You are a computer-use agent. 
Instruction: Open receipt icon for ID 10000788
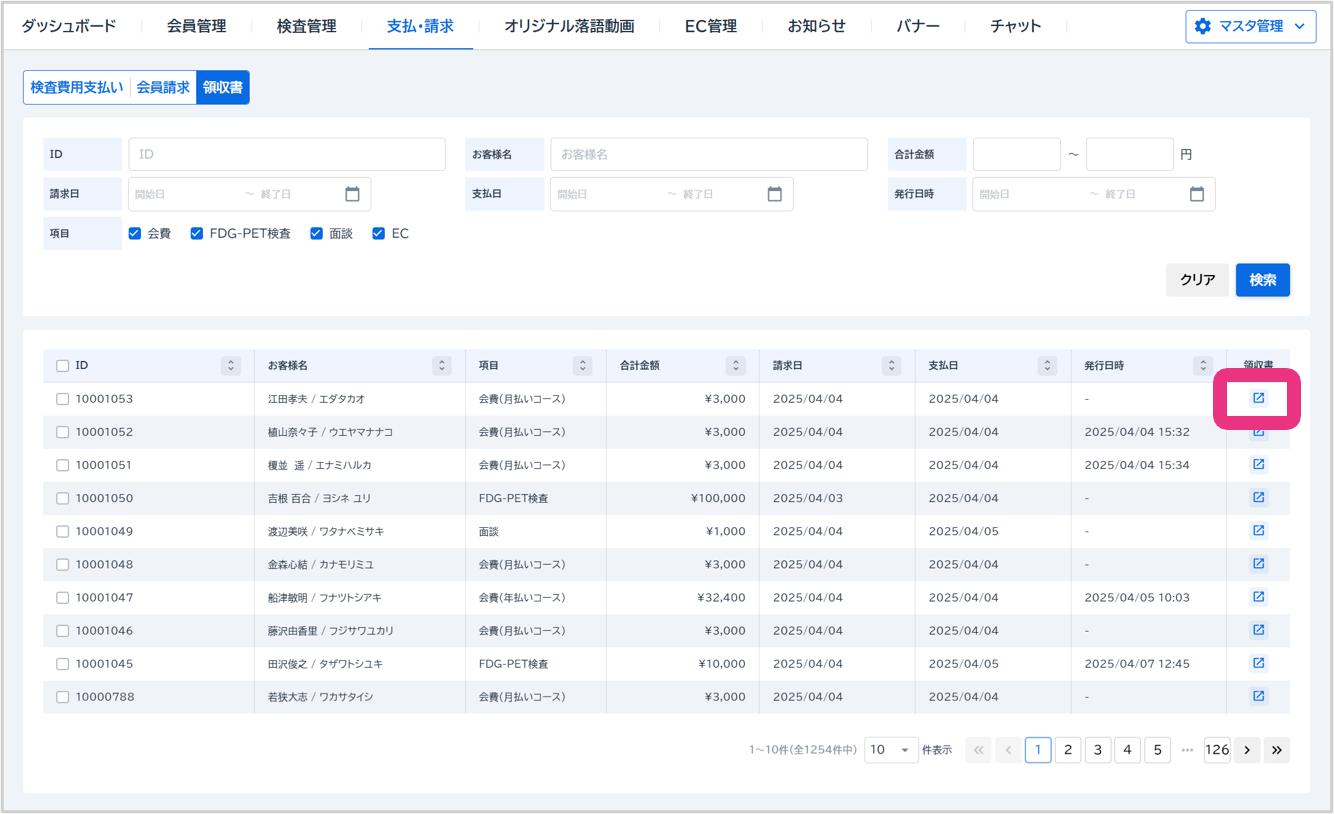(x=1258, y=696)
